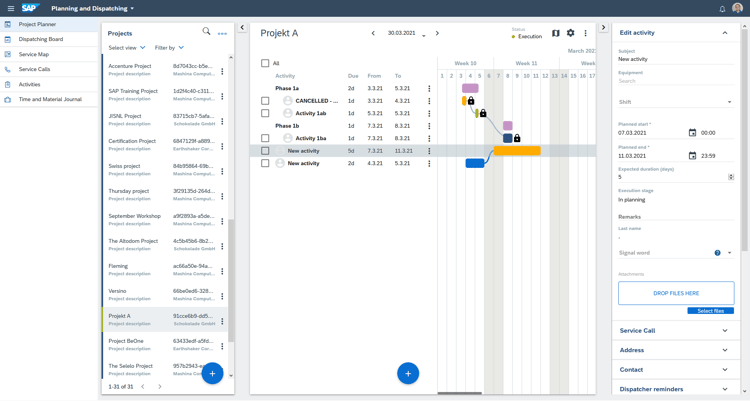Check the 2d New activity checkbox
The image size is (750, 401).
tap(265, 163)
